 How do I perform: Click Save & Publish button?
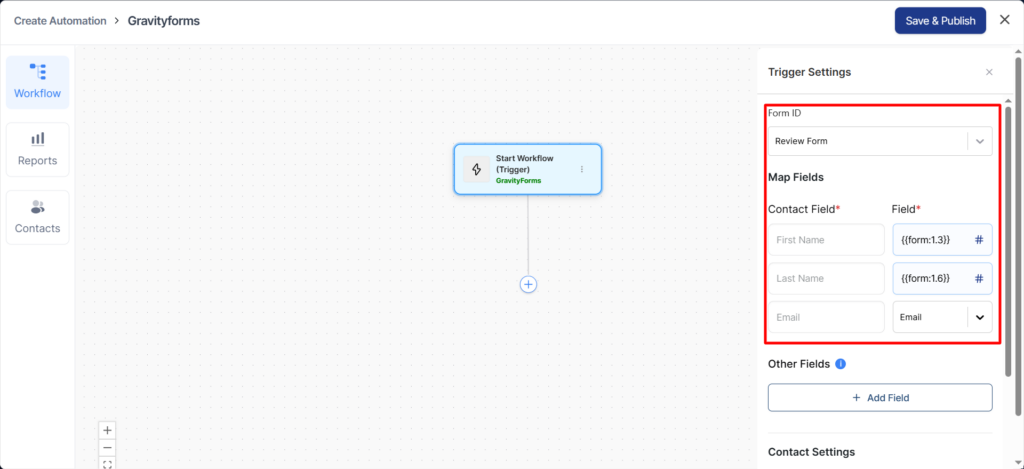pos(940,21)
